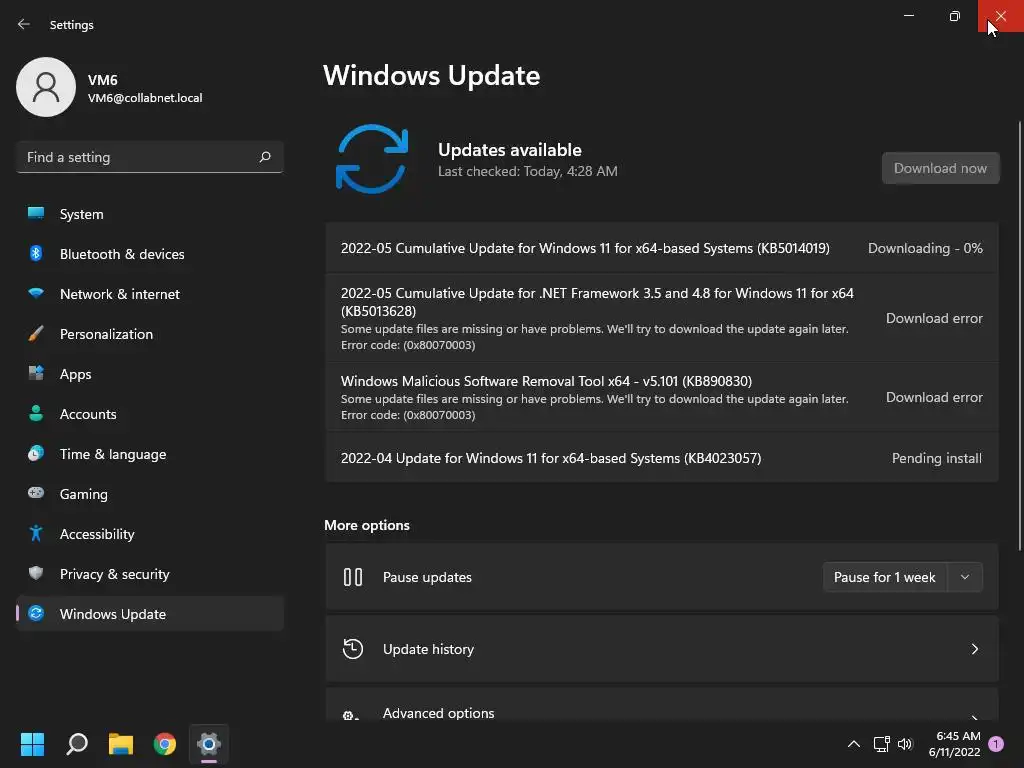
Task: Click the Update history clock icon
Action: [x=353, y=648]
